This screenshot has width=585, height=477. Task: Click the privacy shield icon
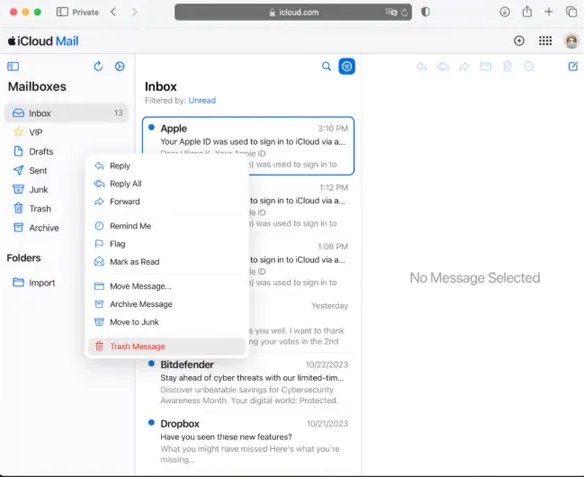(426, 12)
